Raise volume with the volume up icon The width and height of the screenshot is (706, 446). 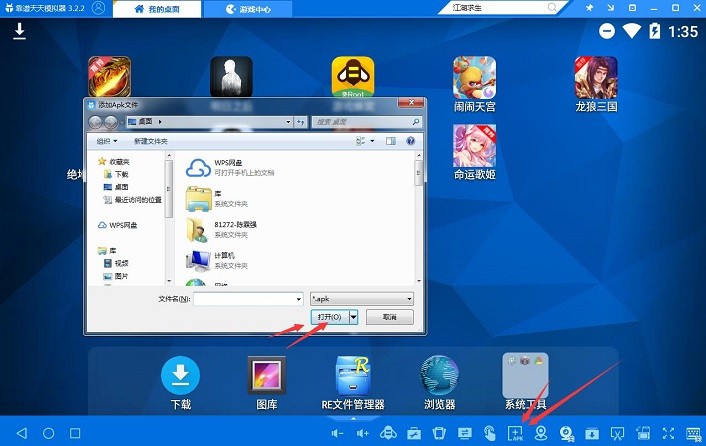click(x=362, y=433)
